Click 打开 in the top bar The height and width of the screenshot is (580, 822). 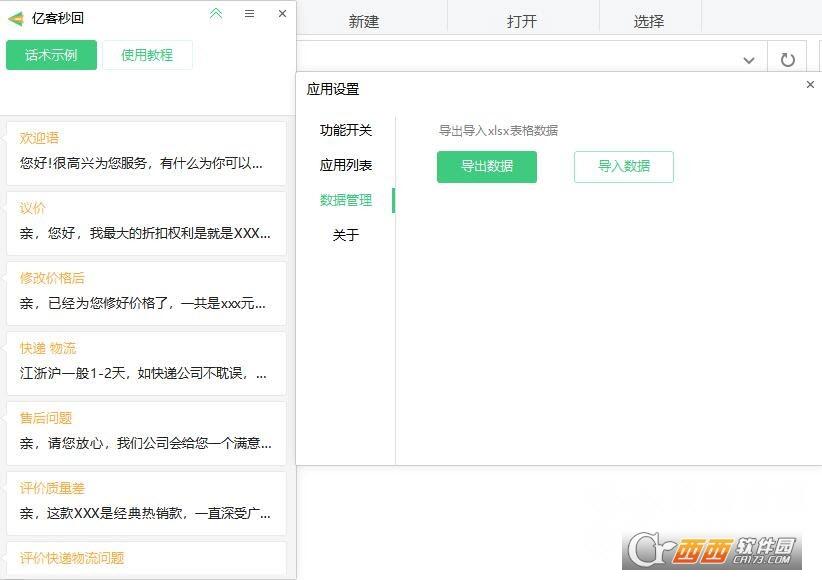[x=522, y=22]
